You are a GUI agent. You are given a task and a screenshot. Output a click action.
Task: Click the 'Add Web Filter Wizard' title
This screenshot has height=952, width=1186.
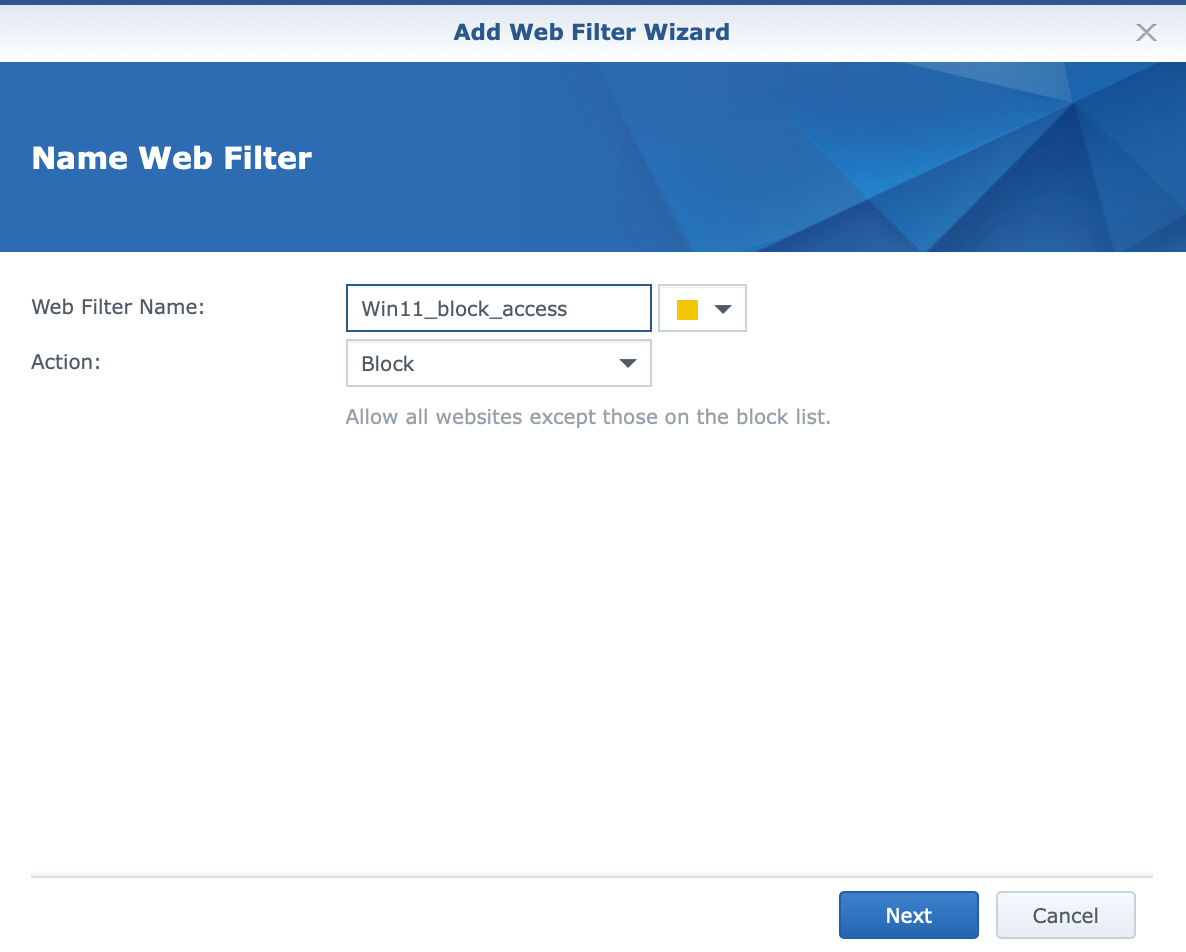click(x=591, y=33)
